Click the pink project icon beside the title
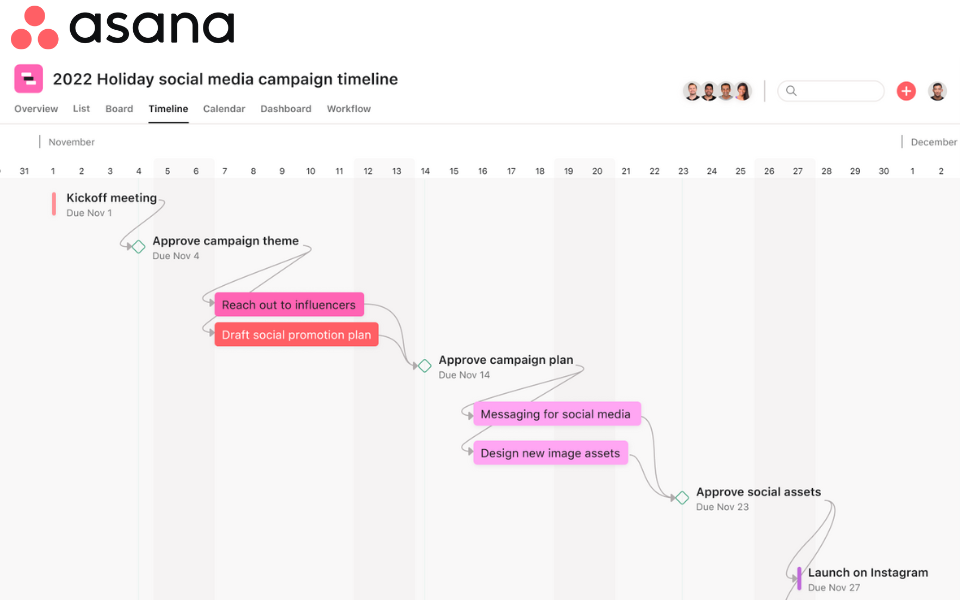The image size is (960, 600). tap(28, 79)
